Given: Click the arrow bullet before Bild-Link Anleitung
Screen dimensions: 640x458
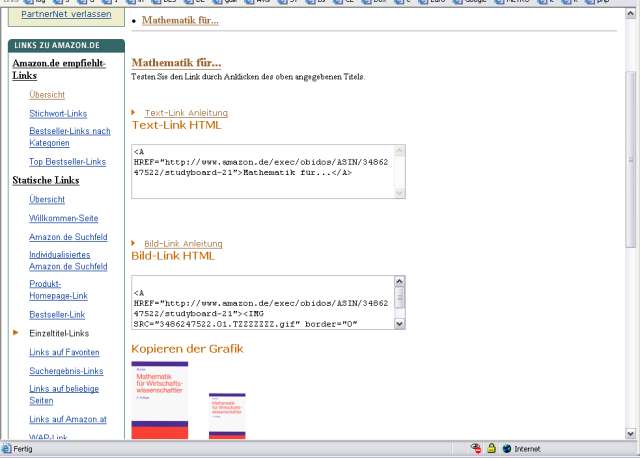Looking at the screenshot, I should 135,244.
